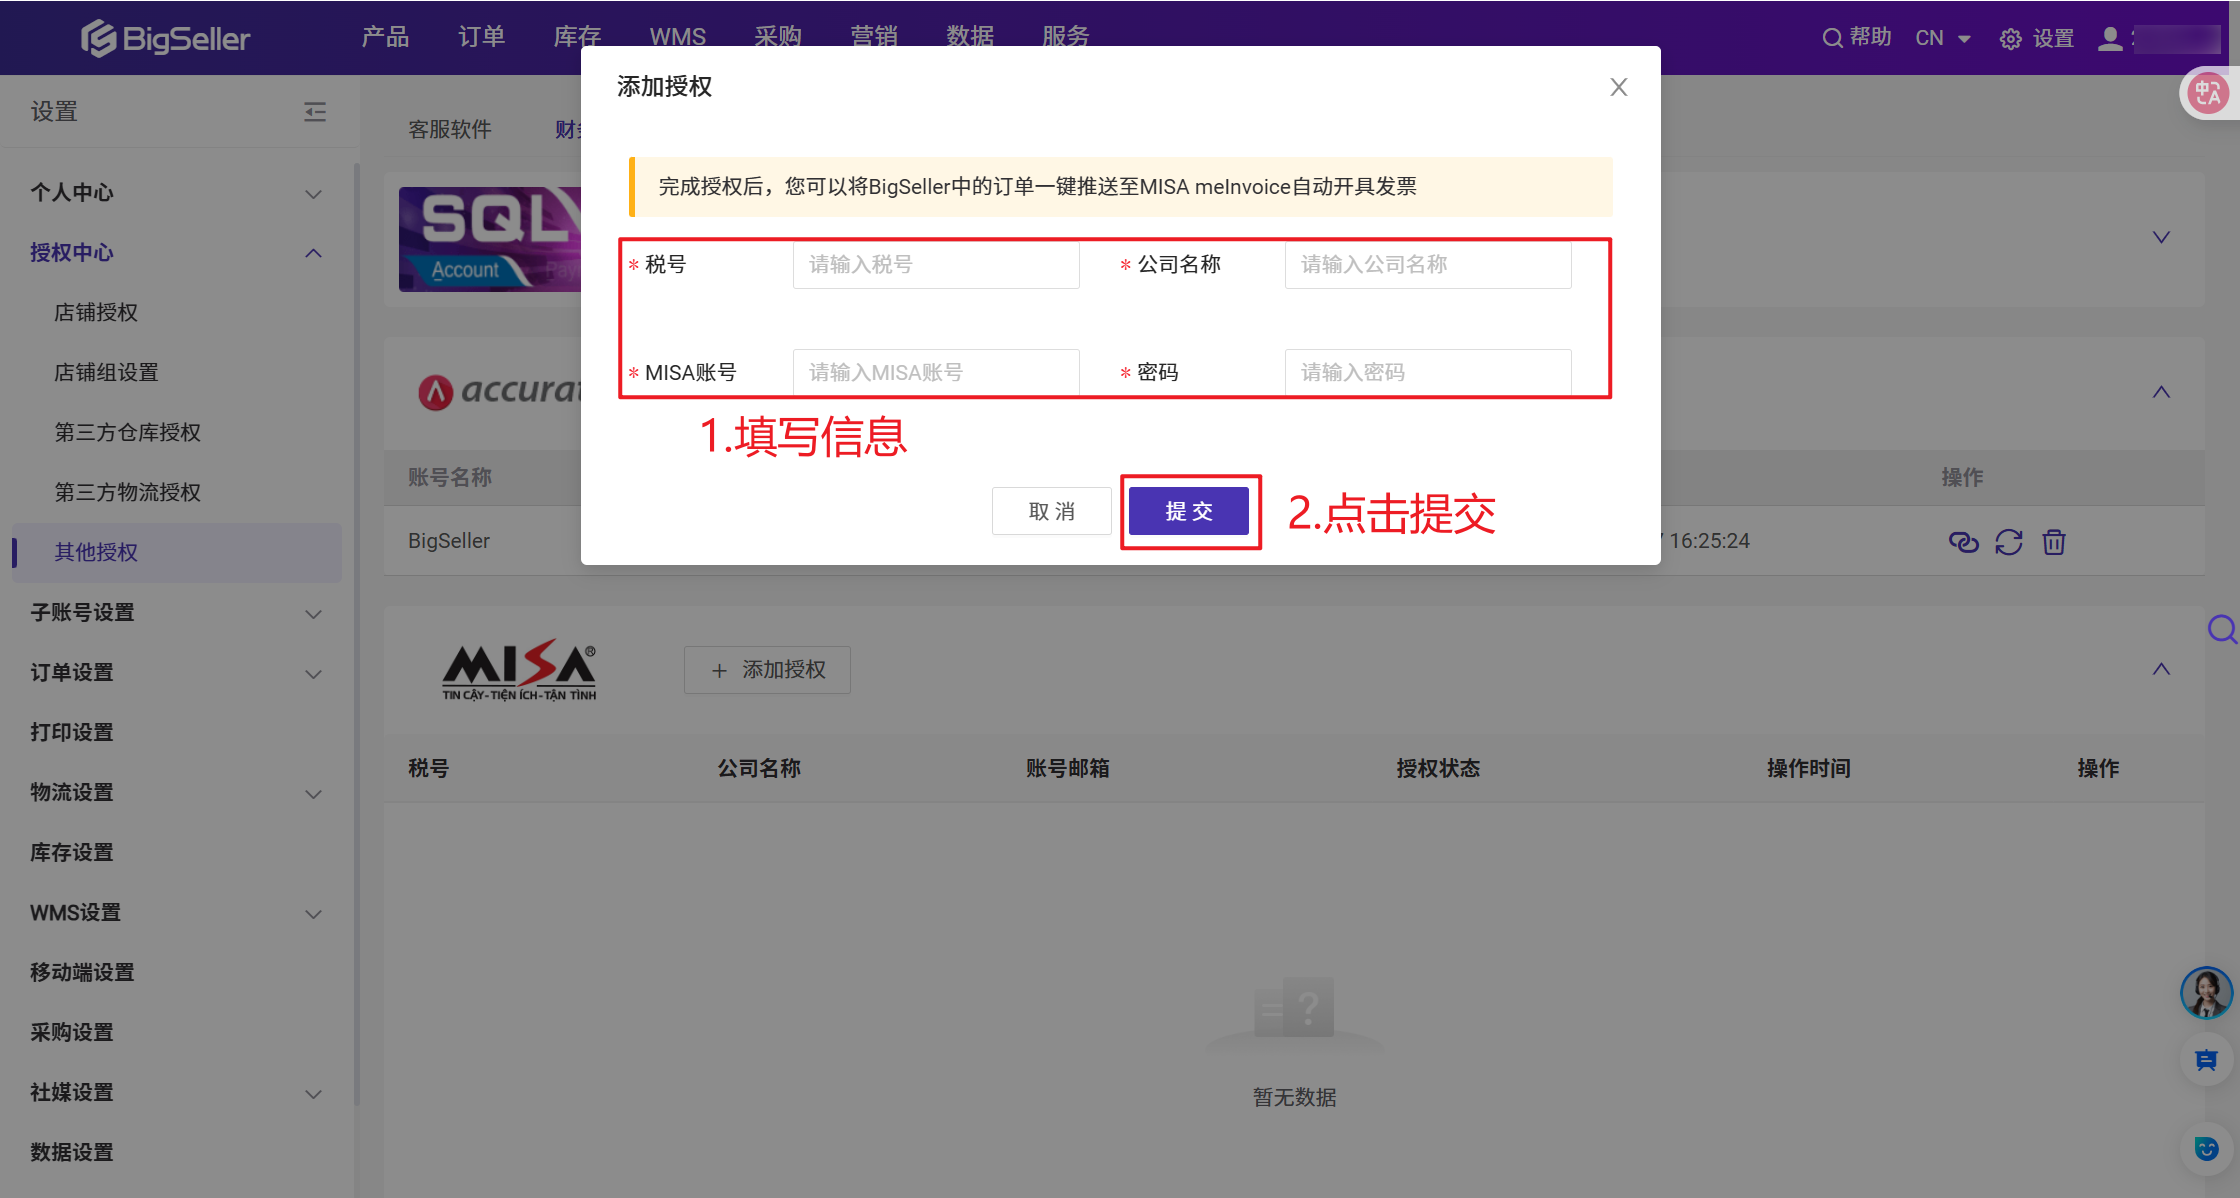Expand 社媒设置 sidebar section
The width and height of the screenshot is (2240, 1198).
click(313, 1093)
